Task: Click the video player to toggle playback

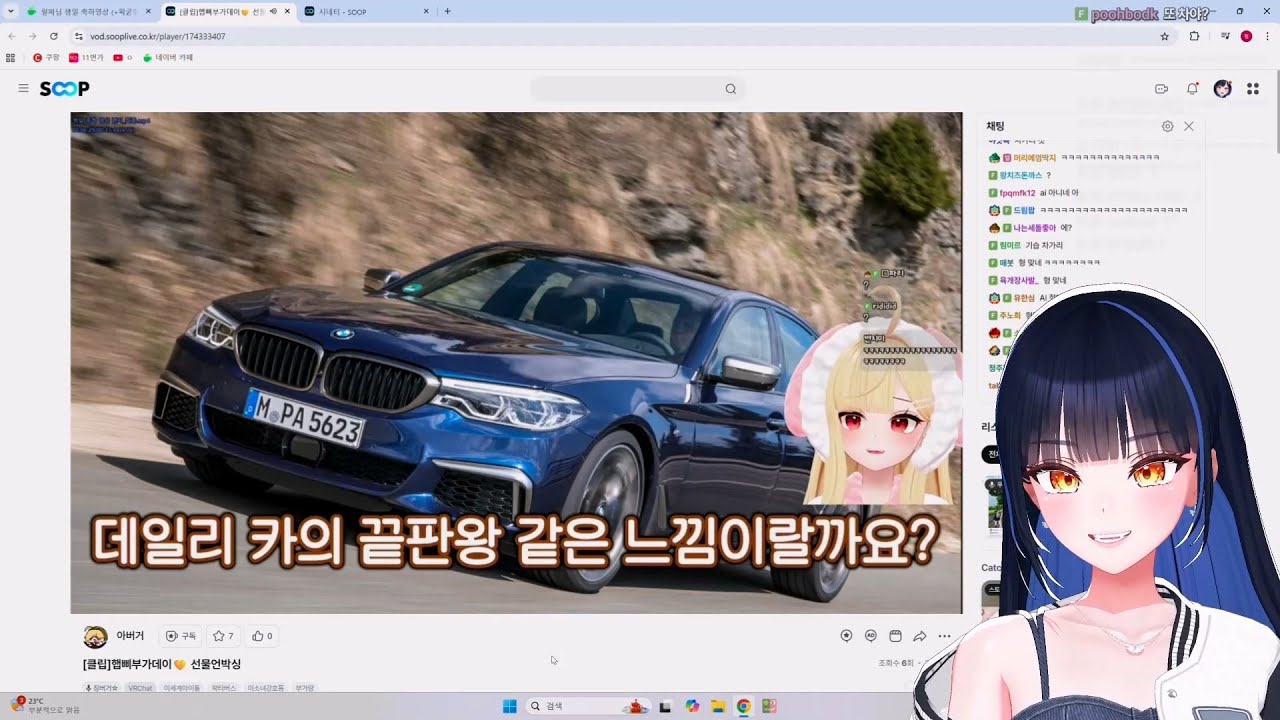Action: pyautogui.click(x=516, y=362)
